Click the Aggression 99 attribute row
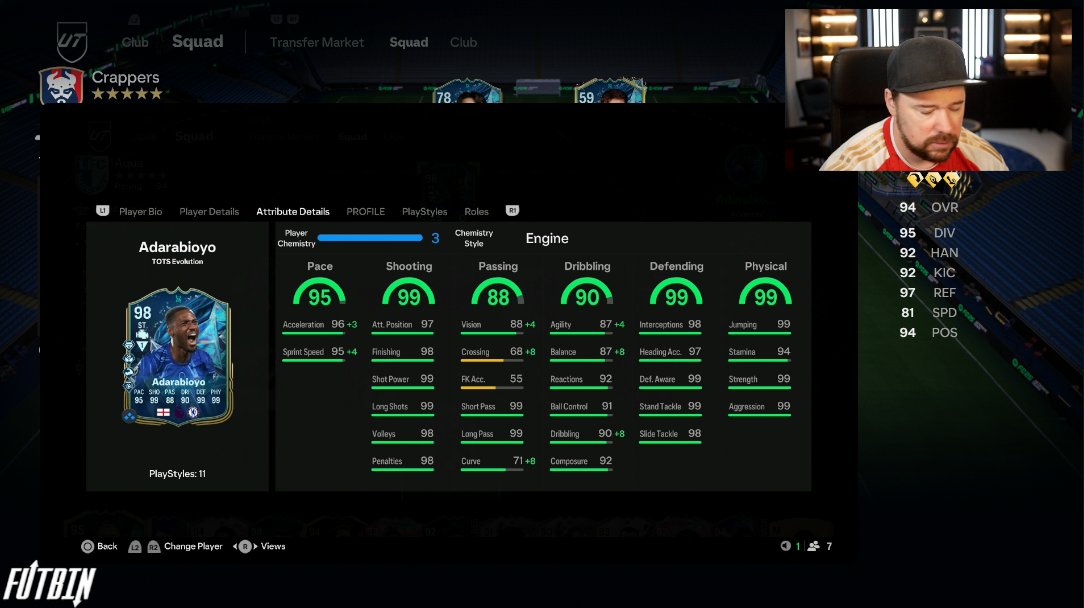1084x608 pixels. pos(759,407)
